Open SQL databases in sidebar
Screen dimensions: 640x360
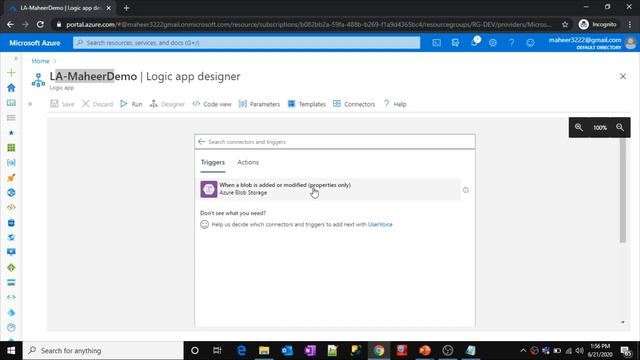pyautogui.click(x=11, y=223)
